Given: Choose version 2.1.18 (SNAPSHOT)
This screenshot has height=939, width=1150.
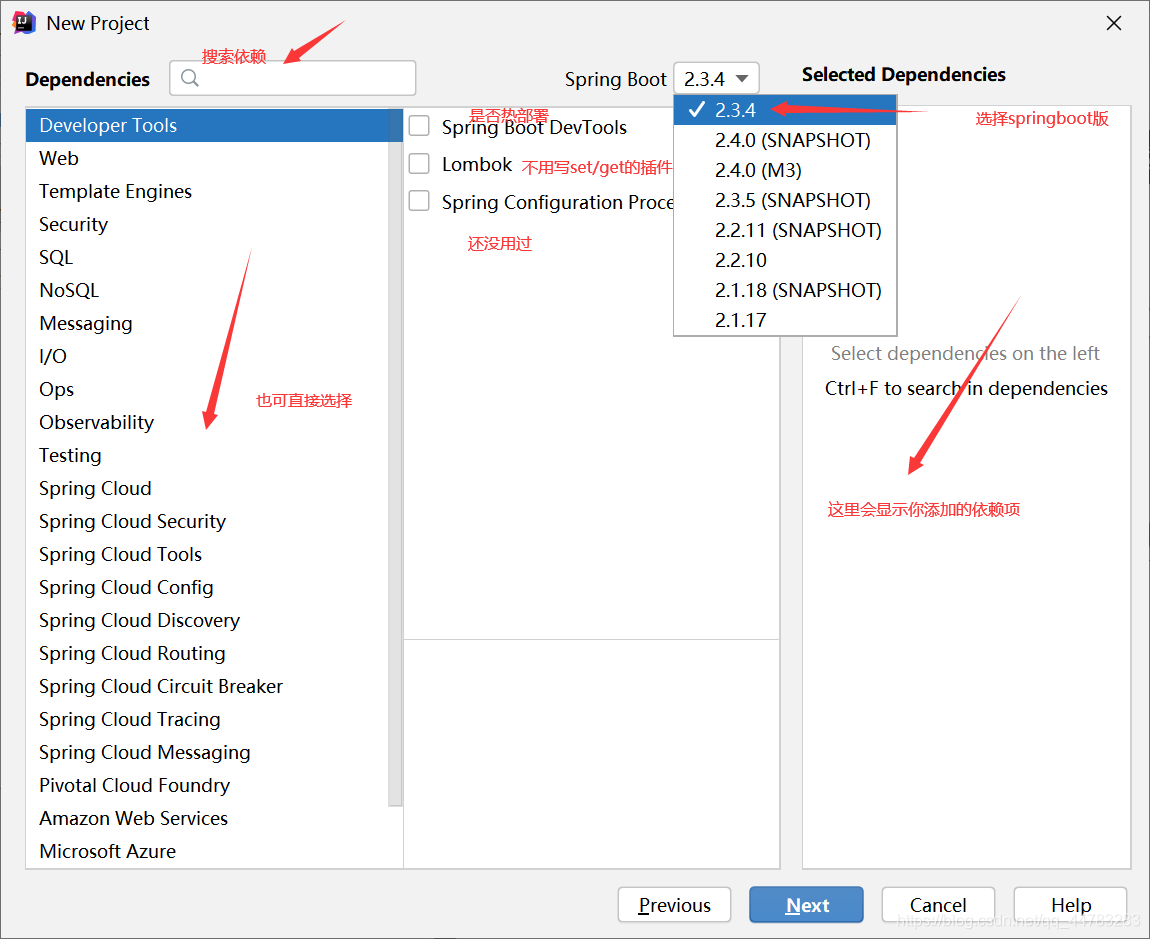Looking at the screenshot, I should pos(785,291).
